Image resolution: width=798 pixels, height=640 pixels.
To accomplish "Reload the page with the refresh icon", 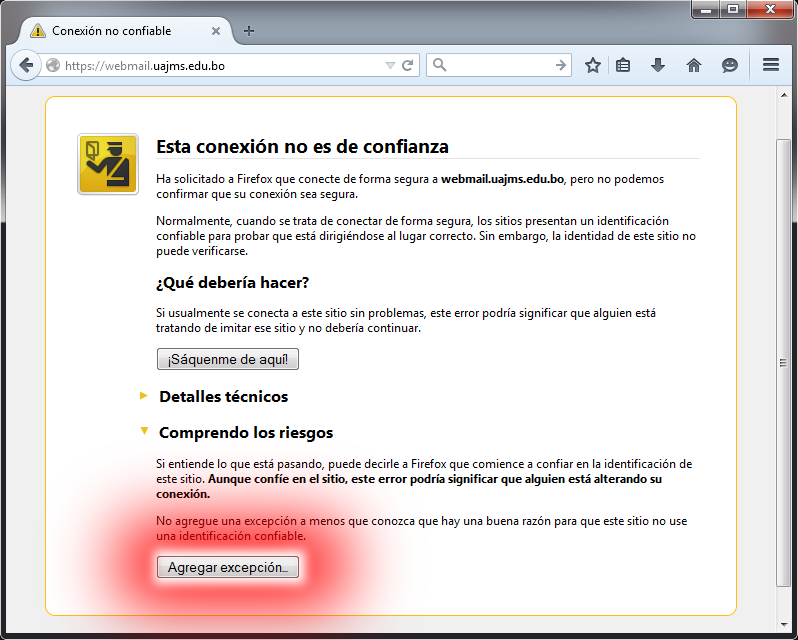I will click(408, 65).
